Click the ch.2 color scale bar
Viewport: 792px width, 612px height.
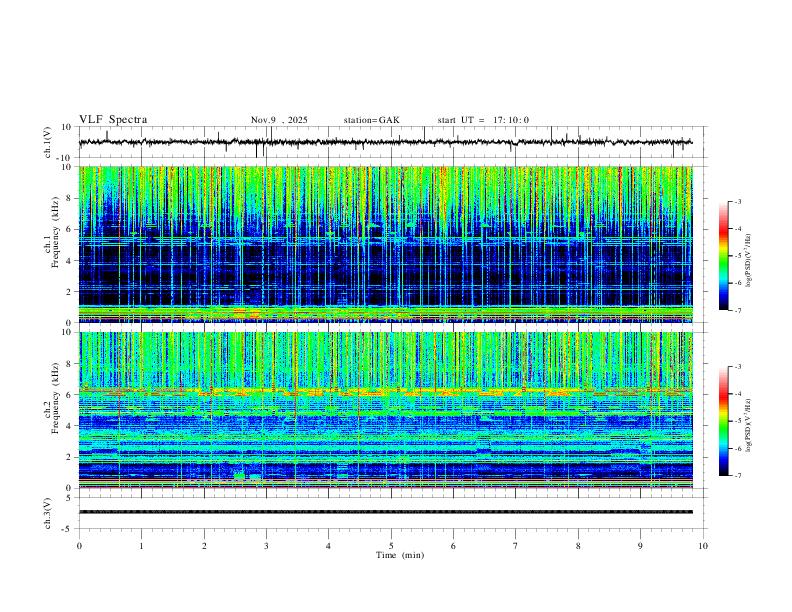tap(723, 421)
